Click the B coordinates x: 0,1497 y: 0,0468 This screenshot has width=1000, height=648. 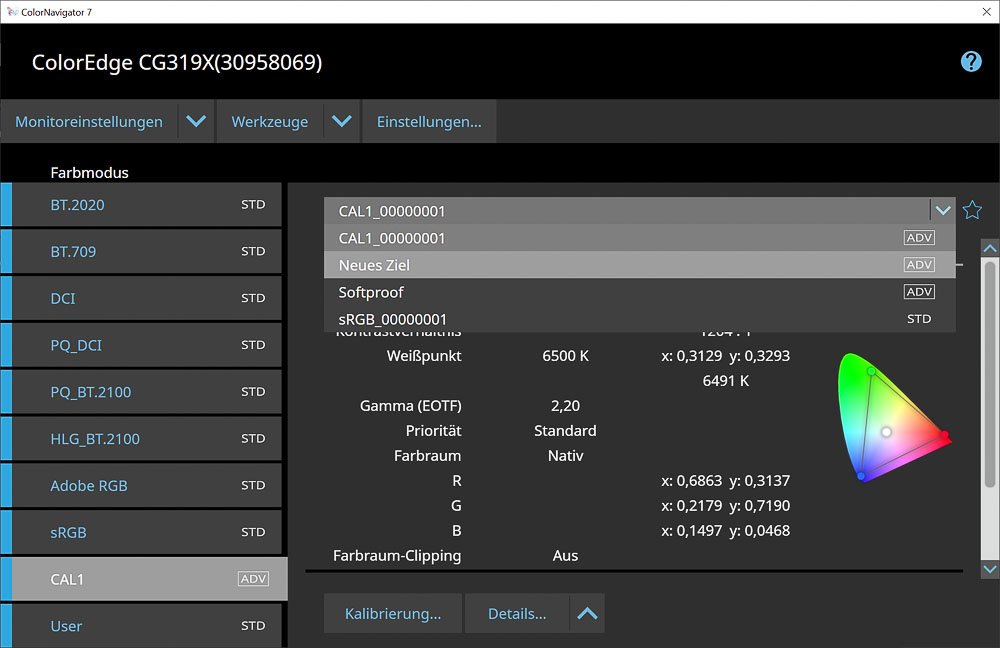(x=725, y=531)
